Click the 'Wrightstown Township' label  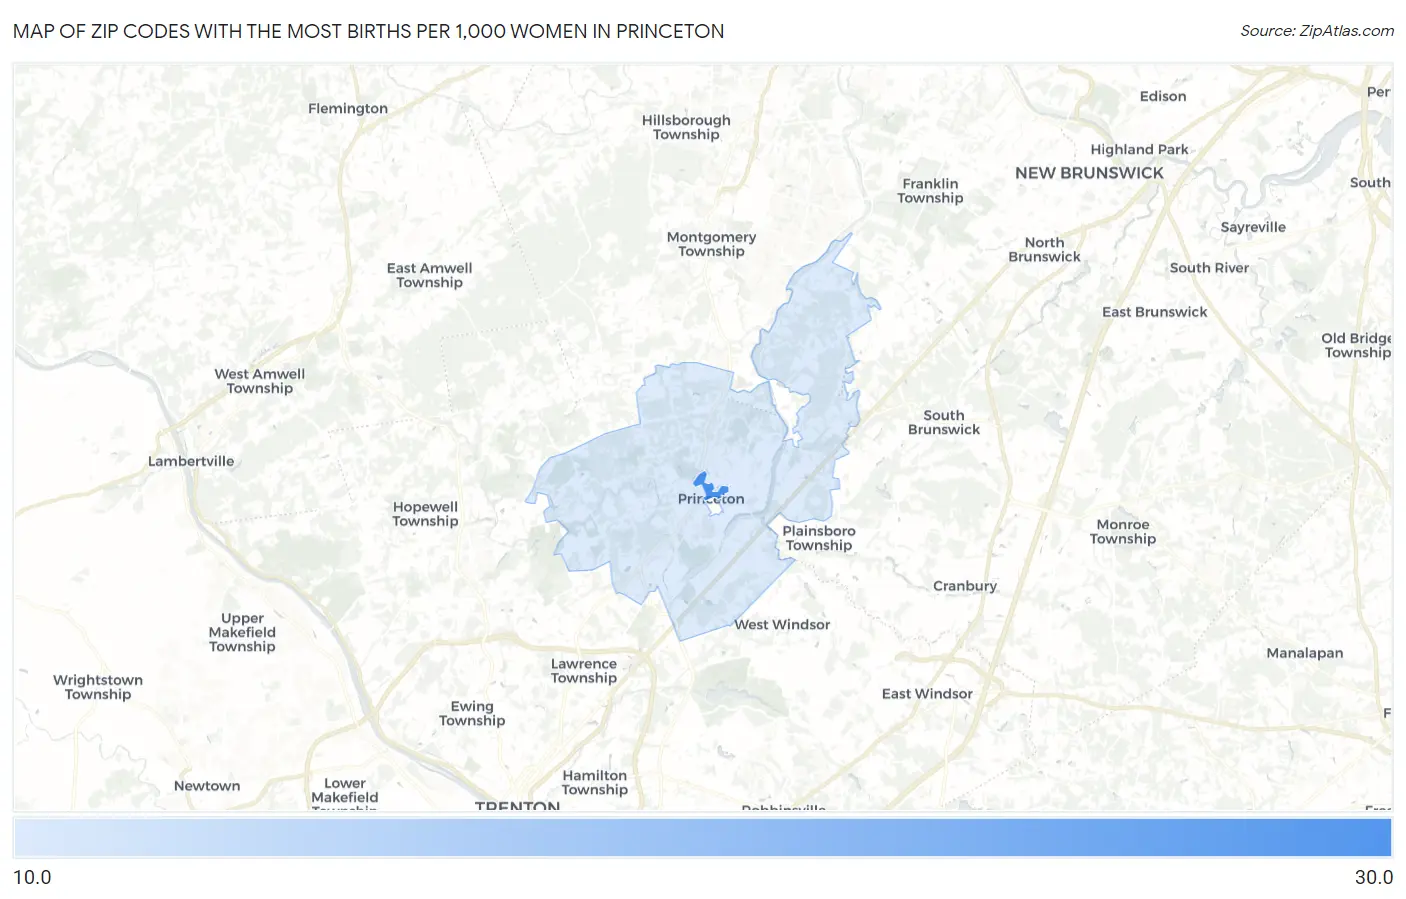(98, 687)
